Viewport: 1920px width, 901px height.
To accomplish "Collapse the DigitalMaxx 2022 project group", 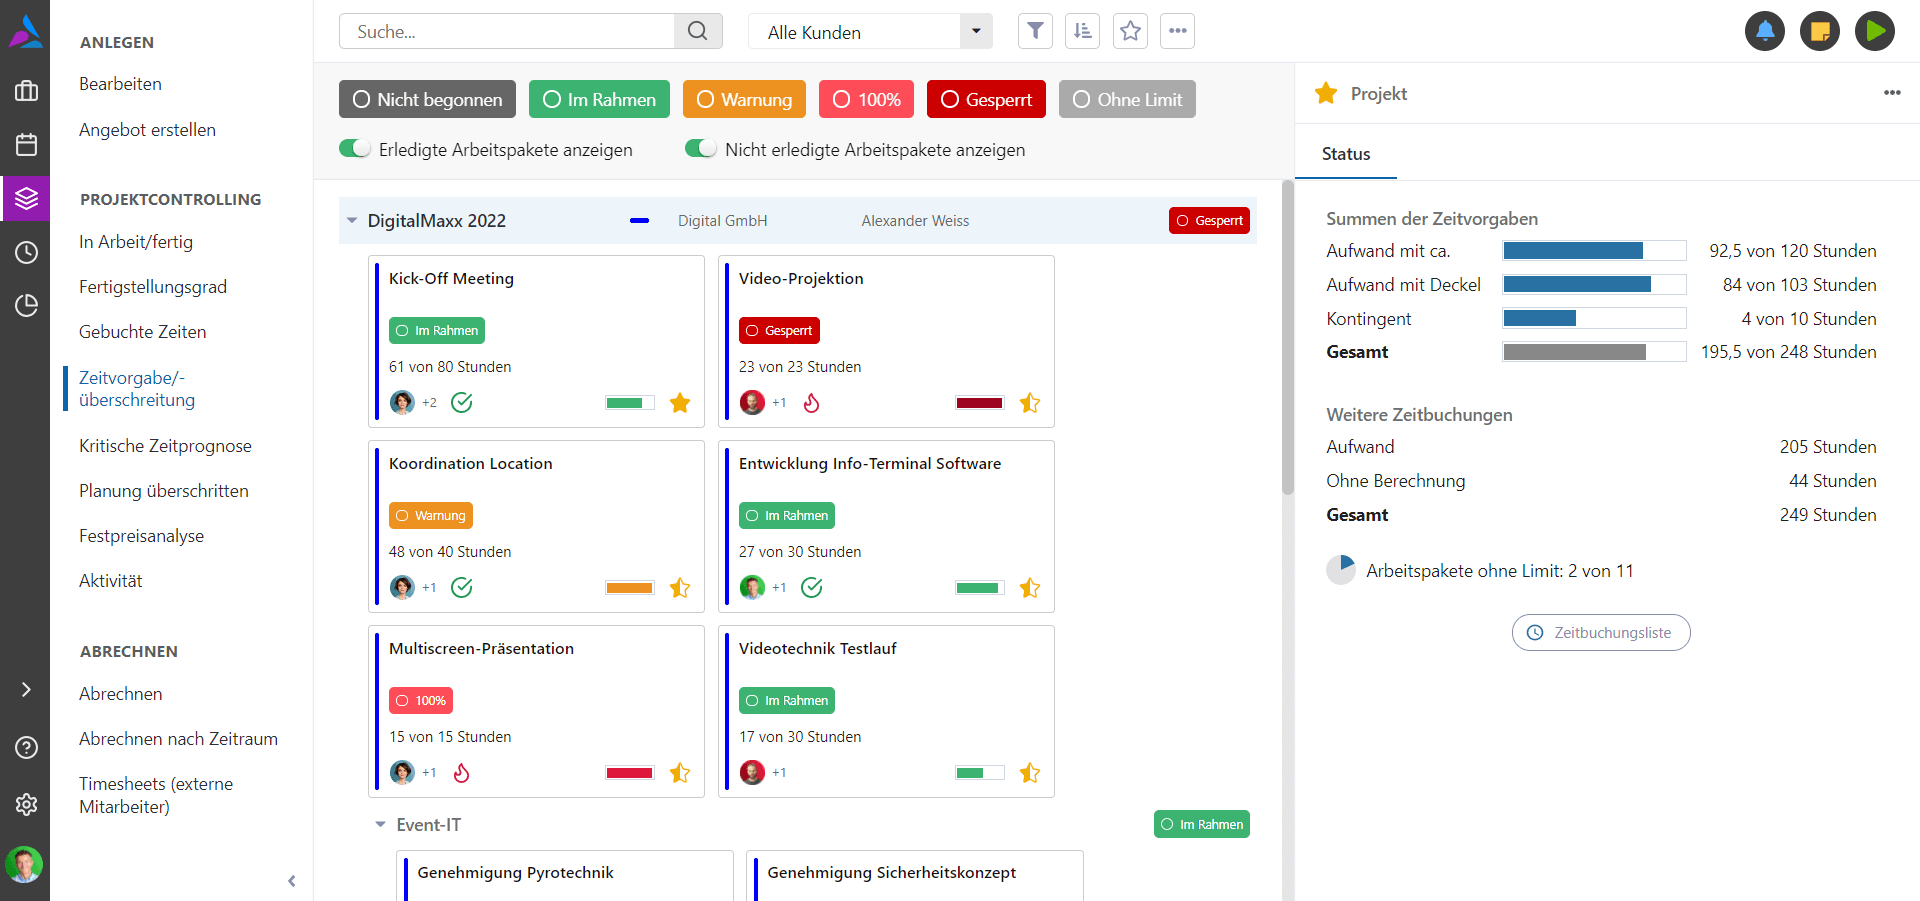I will point(352,221).
